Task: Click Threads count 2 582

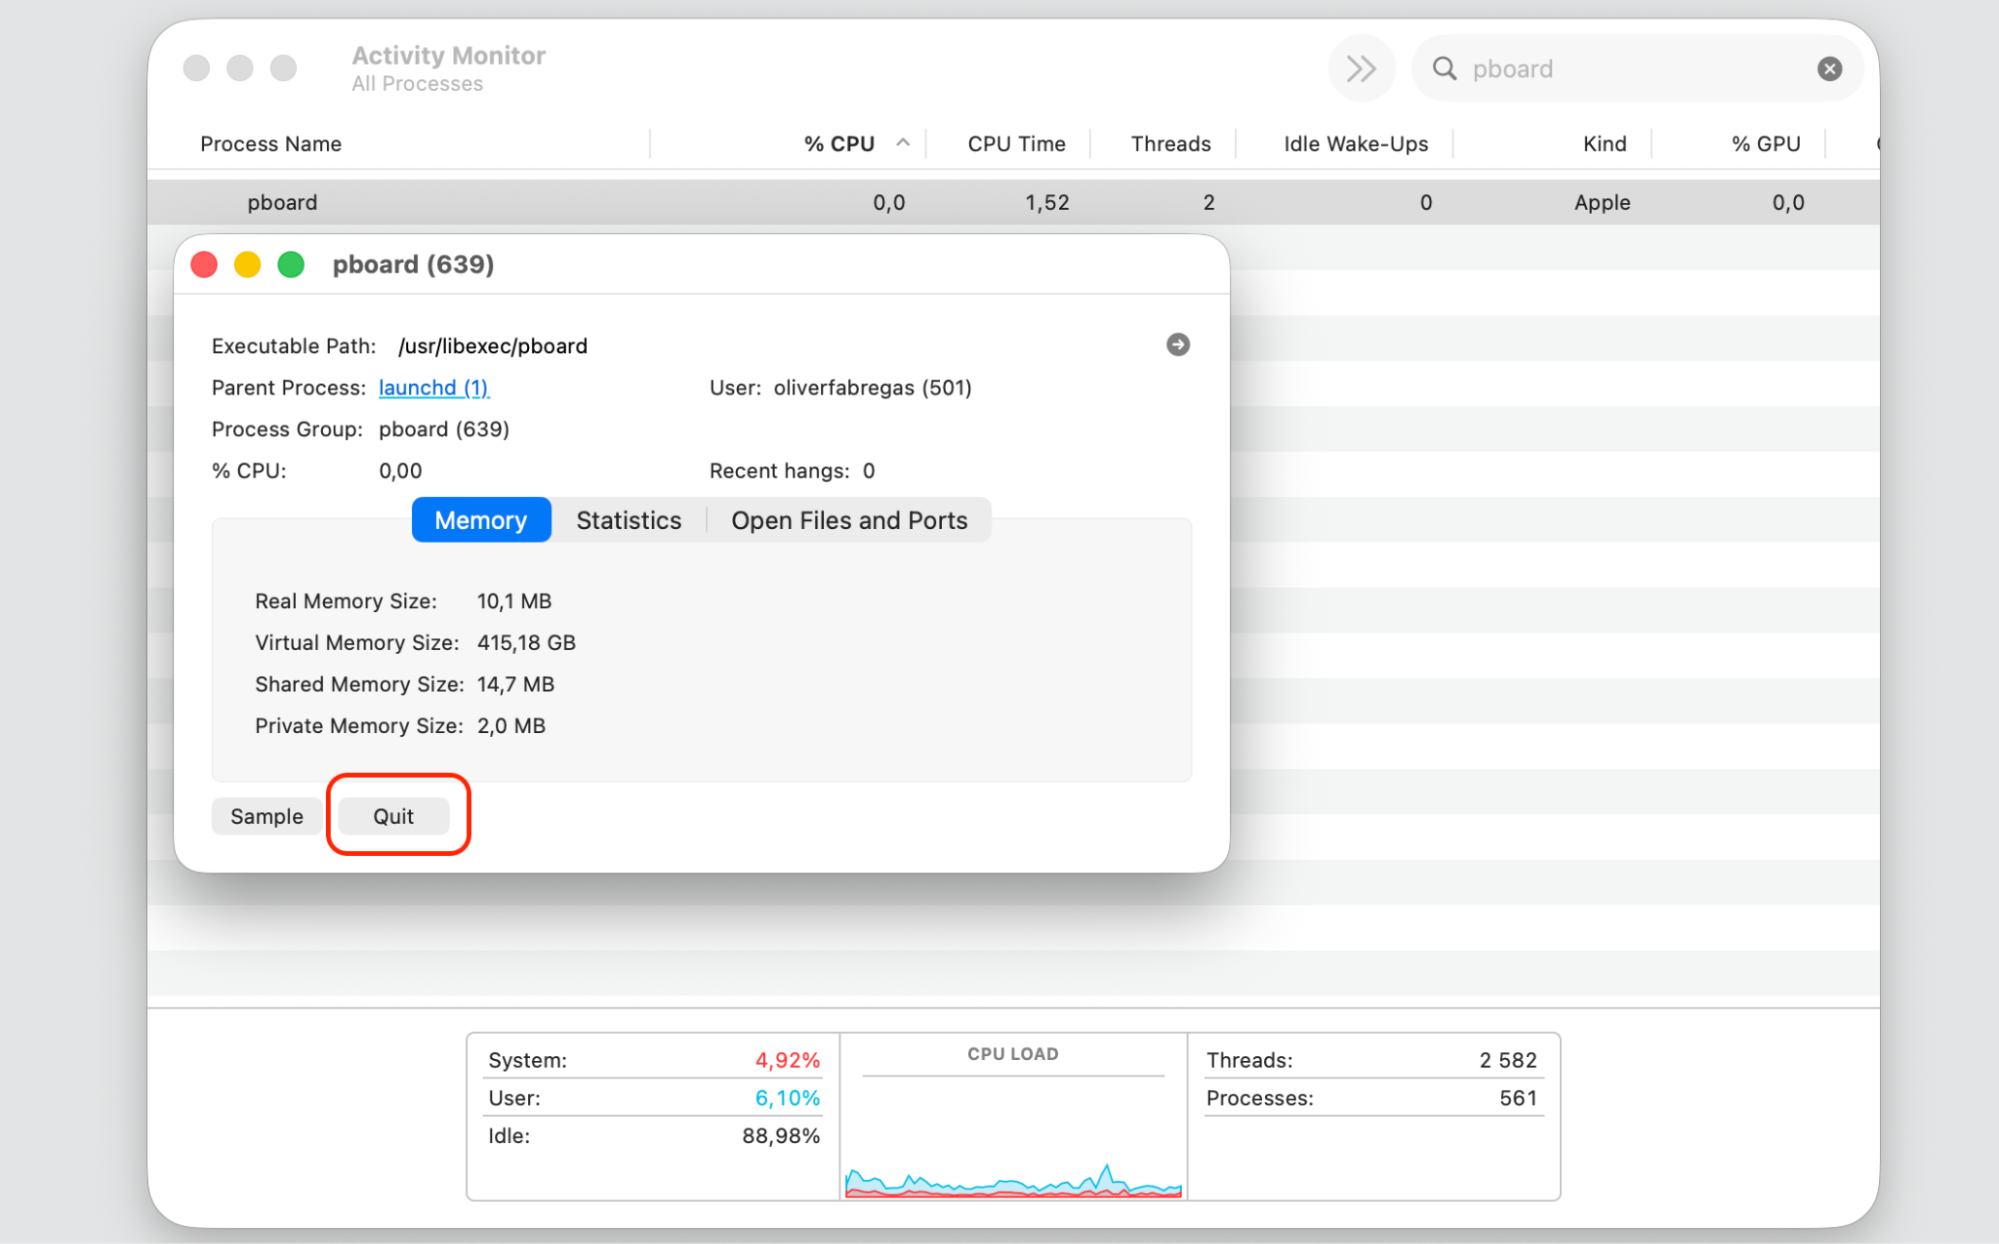Action: coord(1508,1060)
